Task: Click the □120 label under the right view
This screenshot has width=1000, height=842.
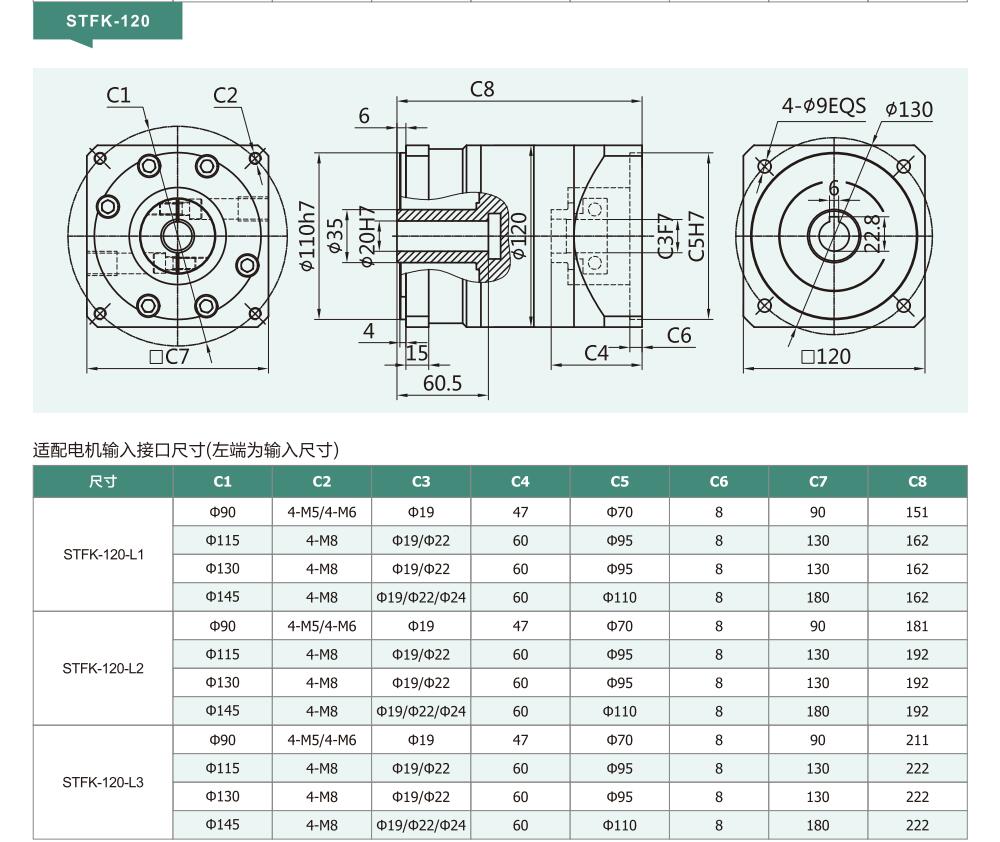Action: coord(826,357)
